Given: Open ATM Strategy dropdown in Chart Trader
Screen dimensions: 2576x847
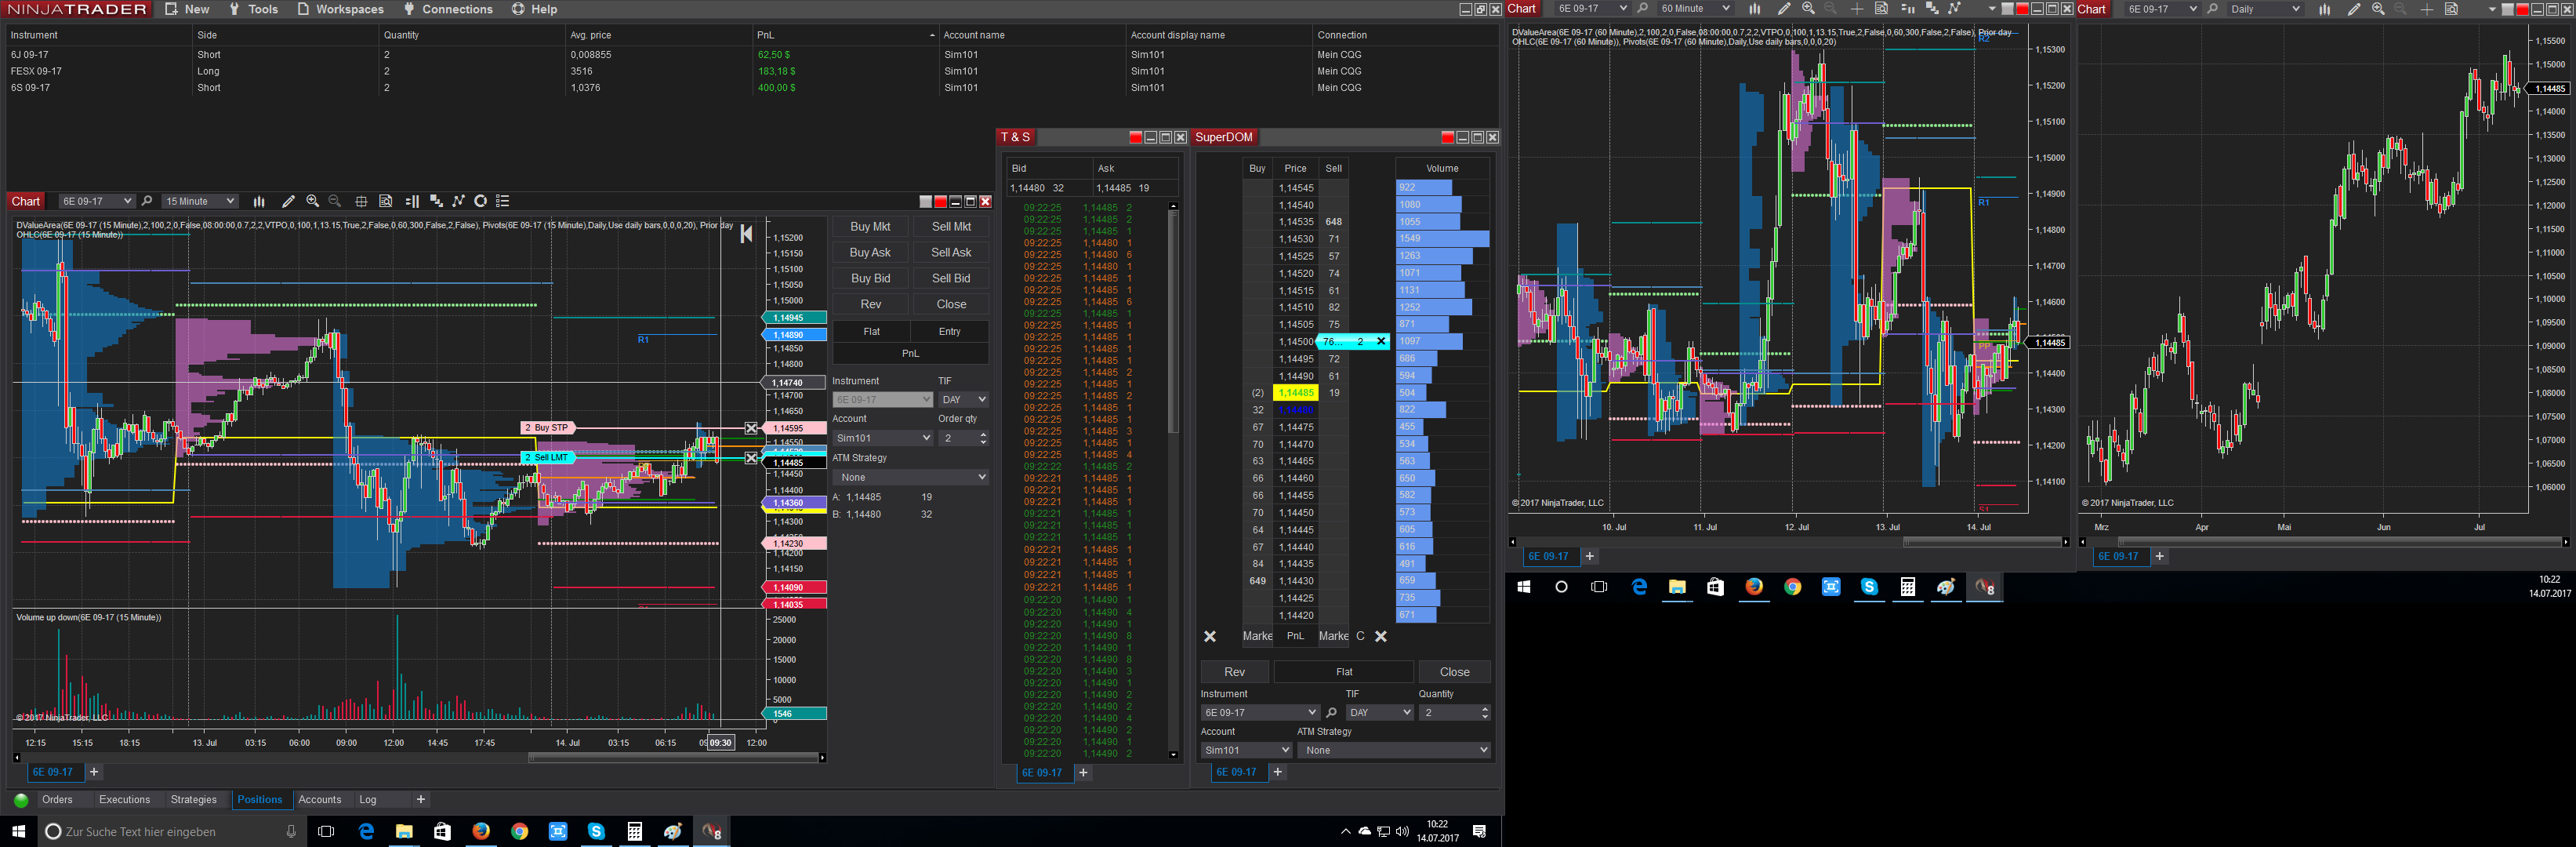Looking at the screenshot, I should coord(910,477).
